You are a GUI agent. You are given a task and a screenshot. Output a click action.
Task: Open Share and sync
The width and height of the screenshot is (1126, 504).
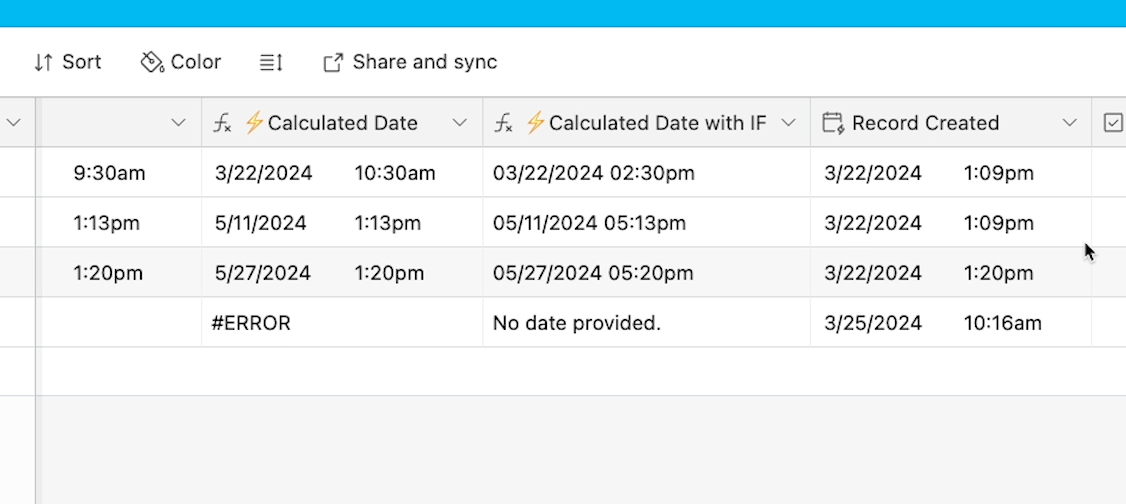(x=410, y=62)
